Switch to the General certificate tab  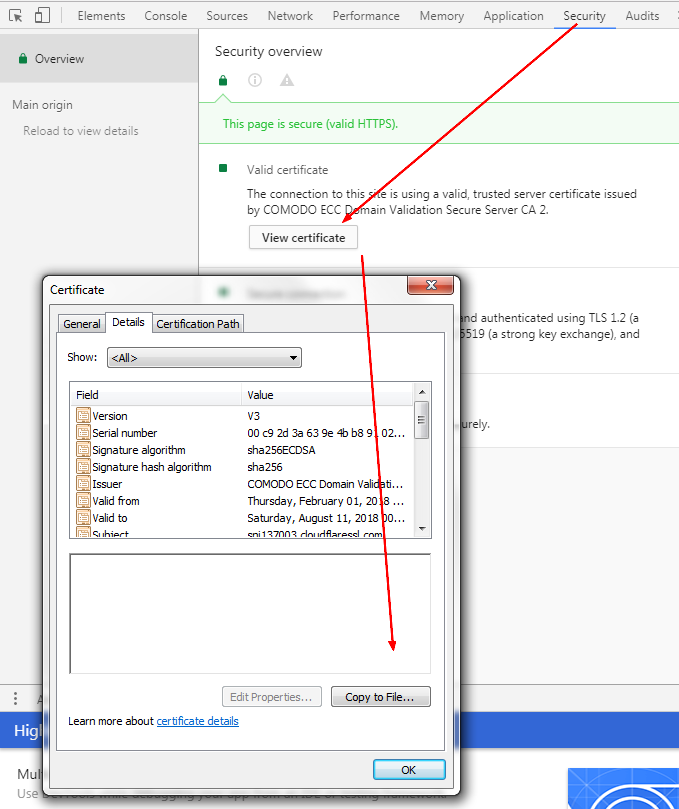[x=82, y=324]
